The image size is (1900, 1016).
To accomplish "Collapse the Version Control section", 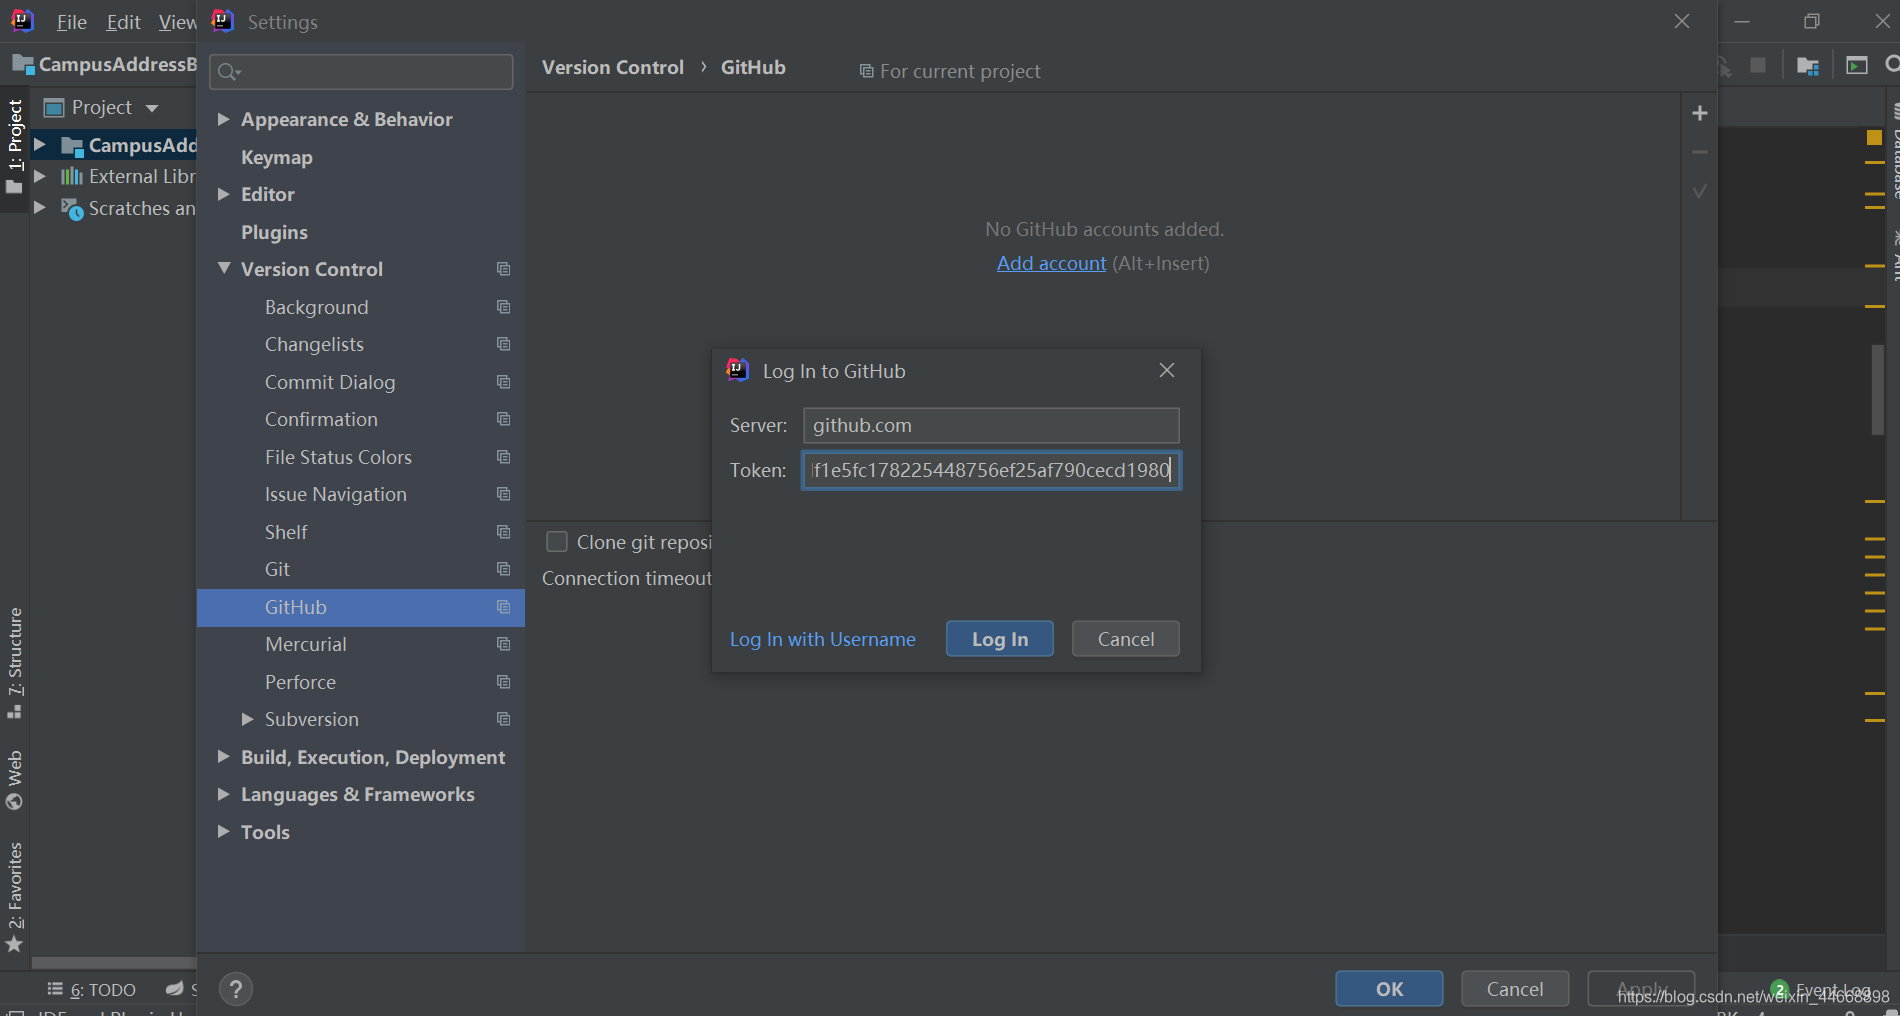I will [x=224, y=269].
